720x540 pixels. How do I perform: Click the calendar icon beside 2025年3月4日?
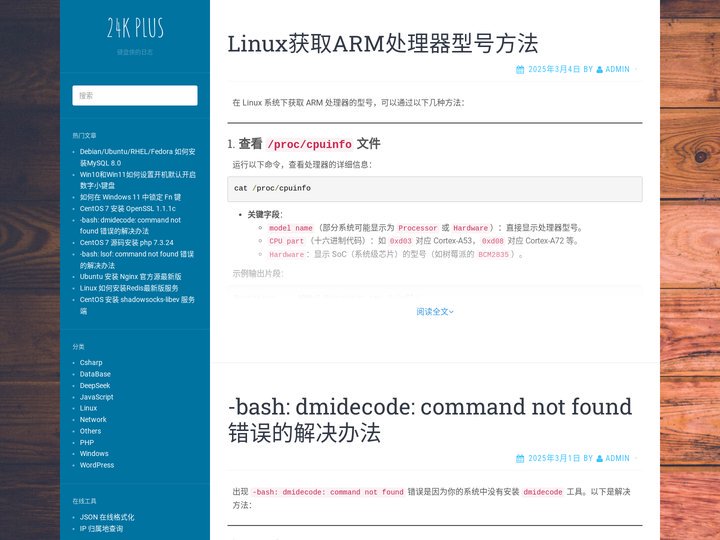(x=520, y=69)
